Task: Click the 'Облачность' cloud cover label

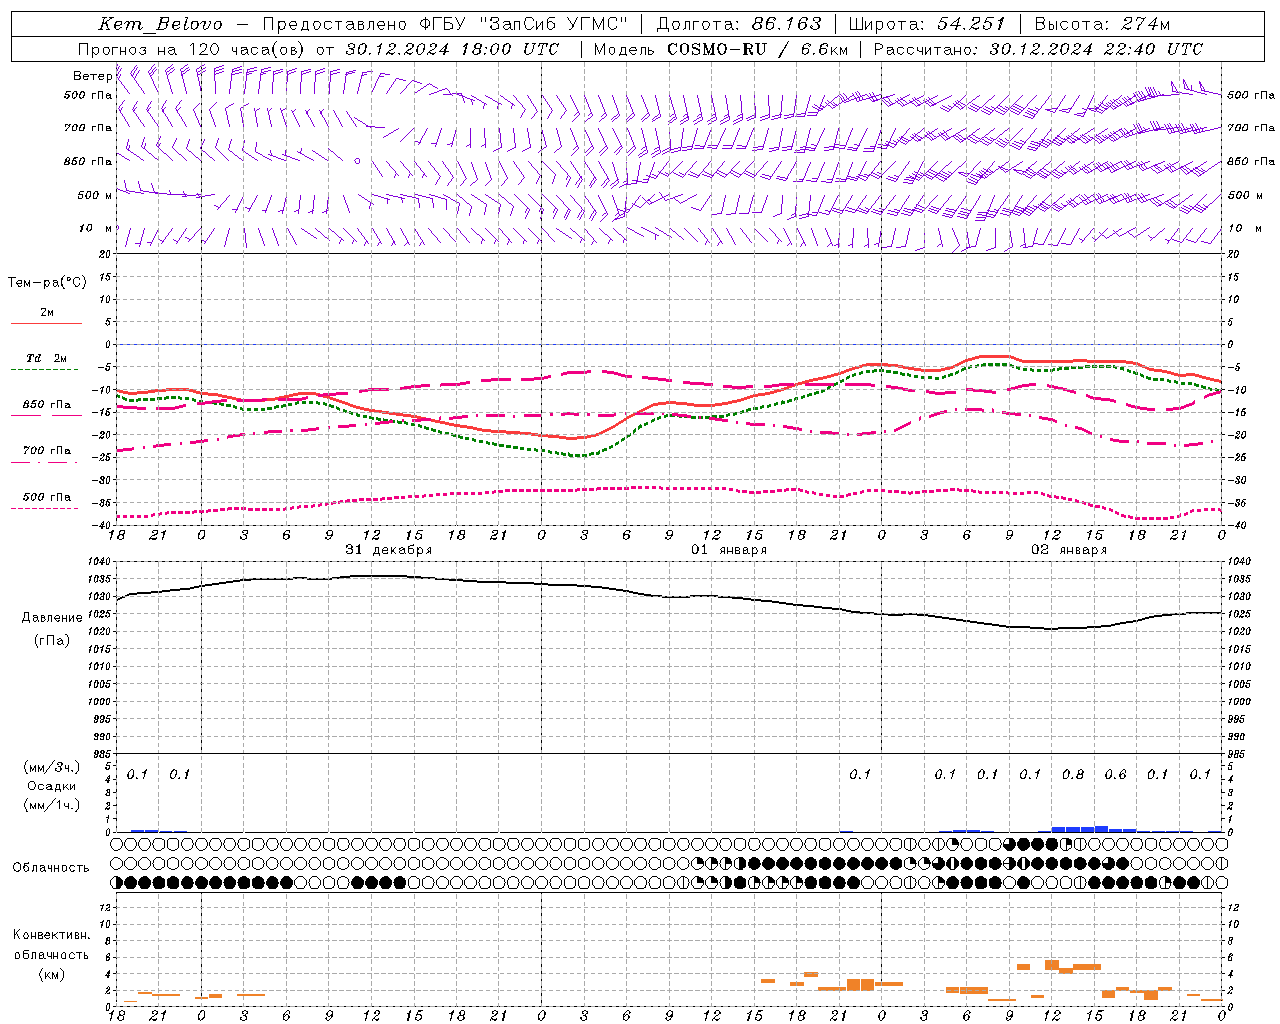Action: (51, 867)
